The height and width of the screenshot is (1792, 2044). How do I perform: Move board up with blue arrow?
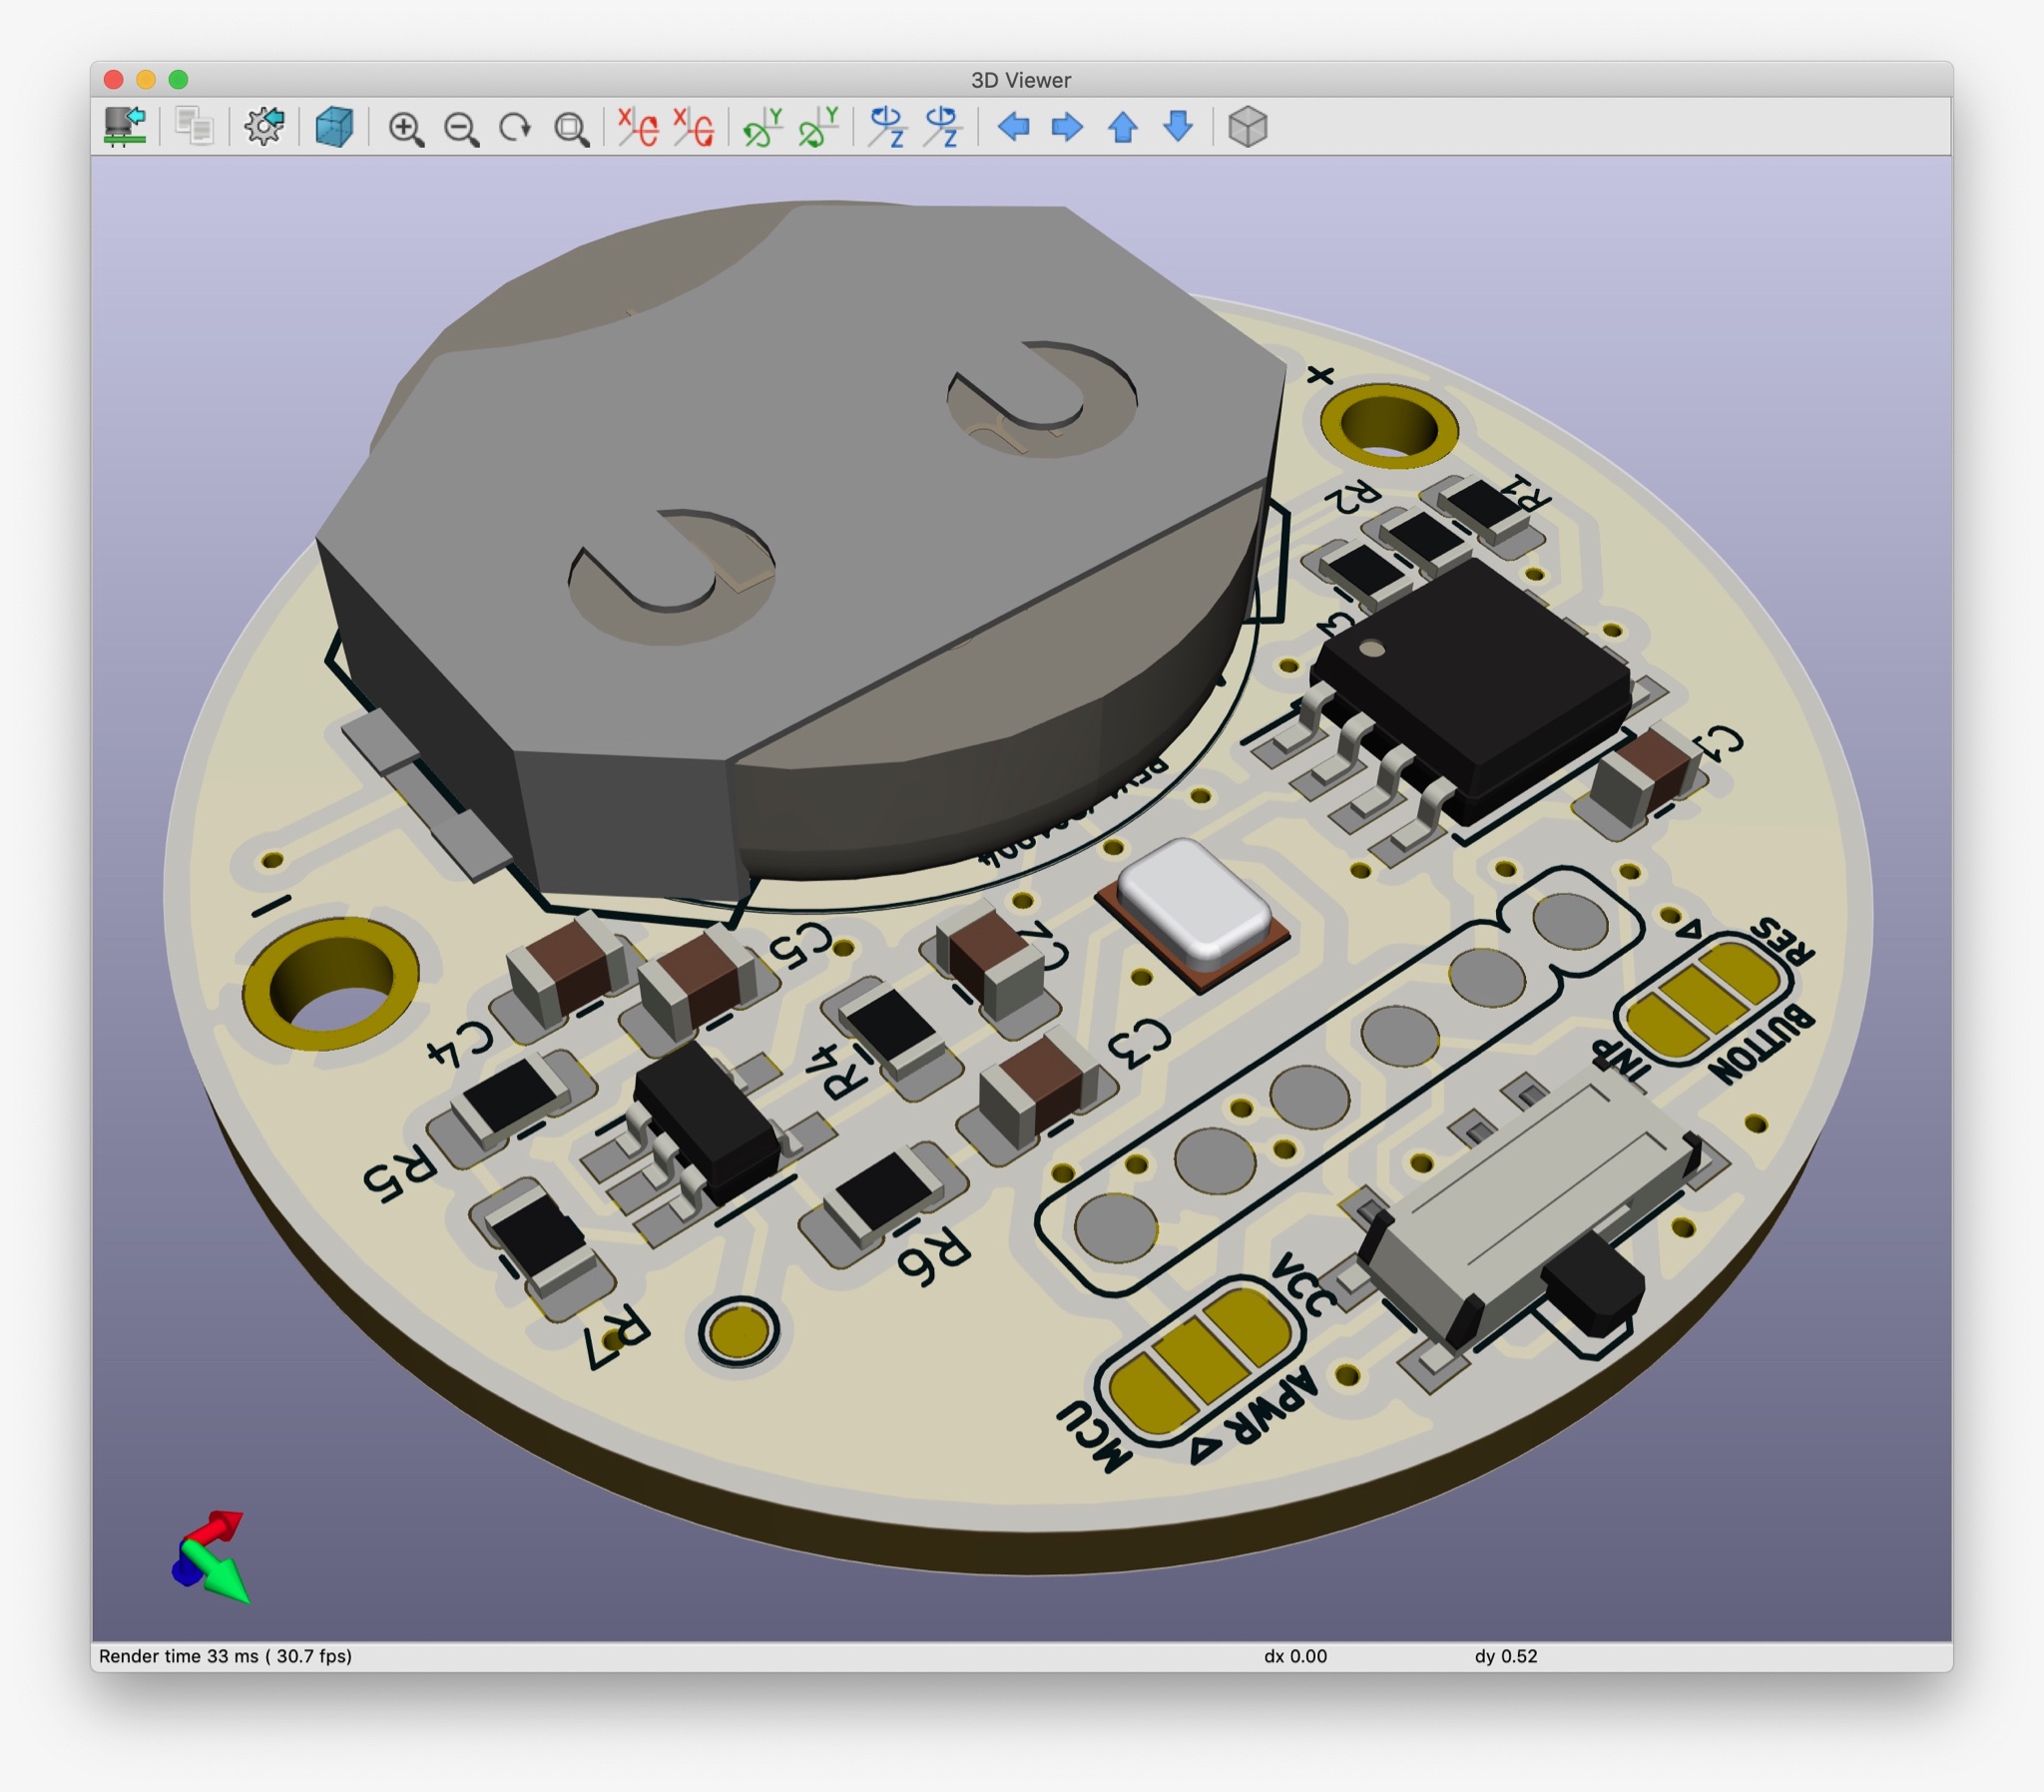1123,127
